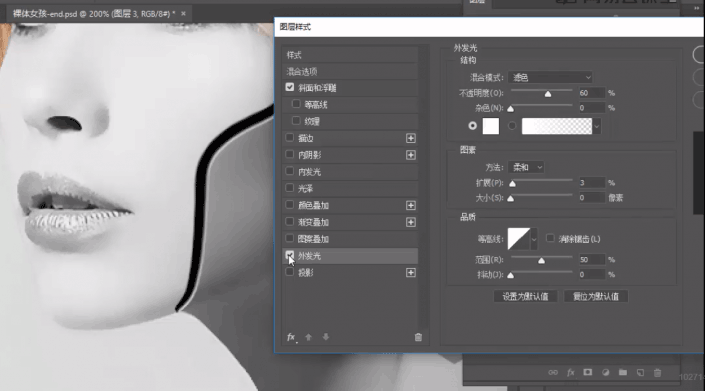Viewport: 705px width, 391px height.
Task: Open the fx menu in Layer Style dialog
Action: [291, 337]
